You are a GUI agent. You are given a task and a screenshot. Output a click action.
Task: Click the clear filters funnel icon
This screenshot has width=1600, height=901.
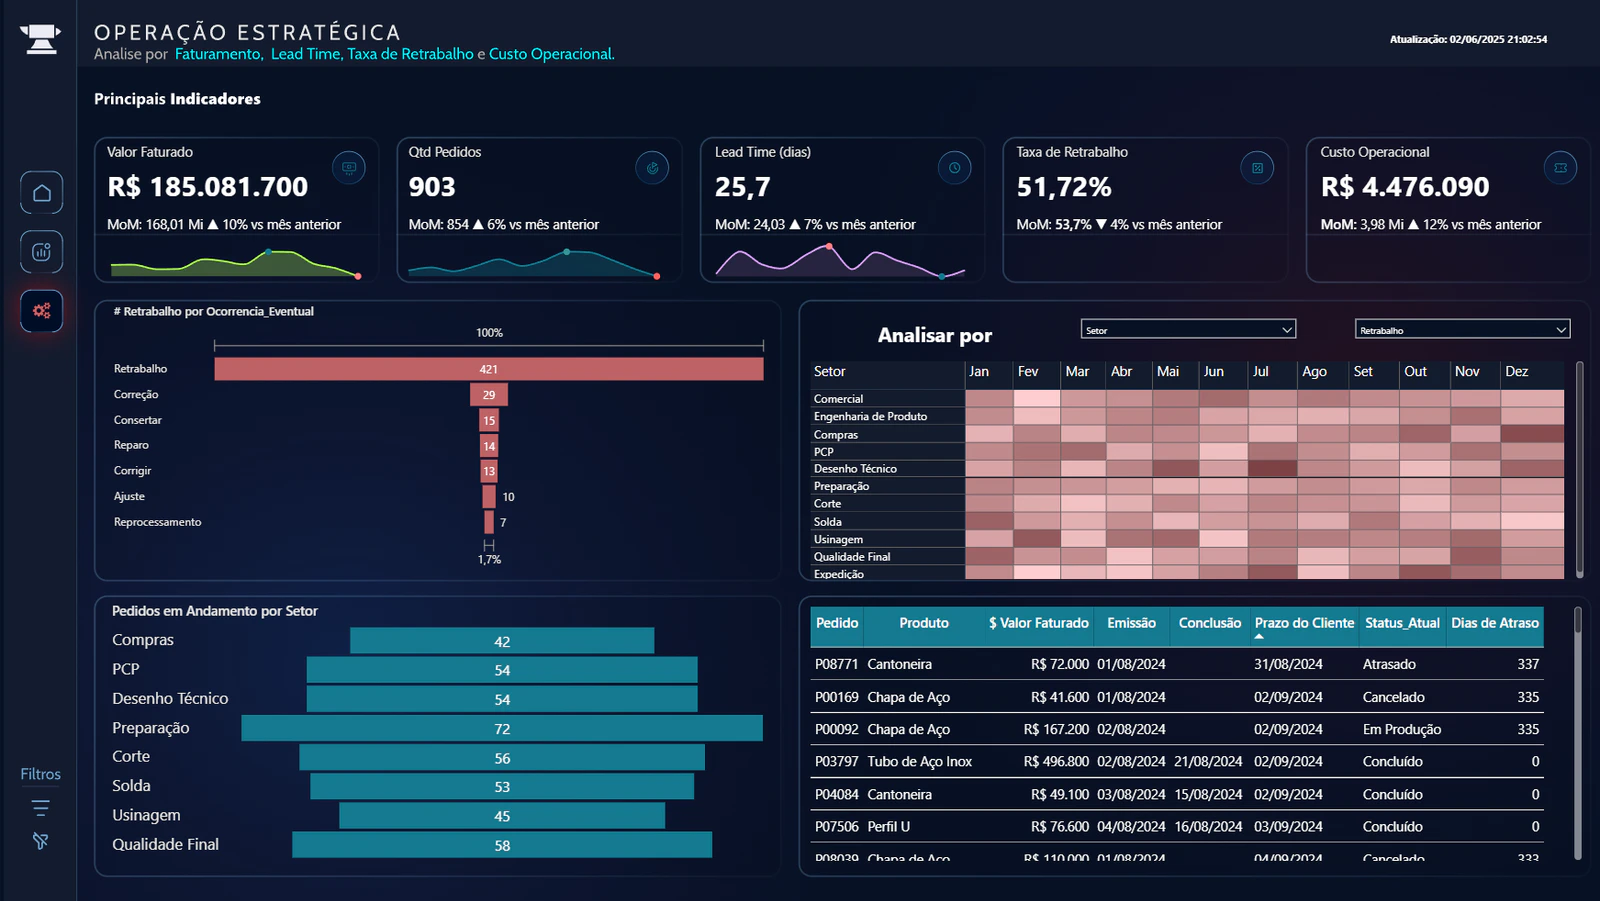point(41,841)
